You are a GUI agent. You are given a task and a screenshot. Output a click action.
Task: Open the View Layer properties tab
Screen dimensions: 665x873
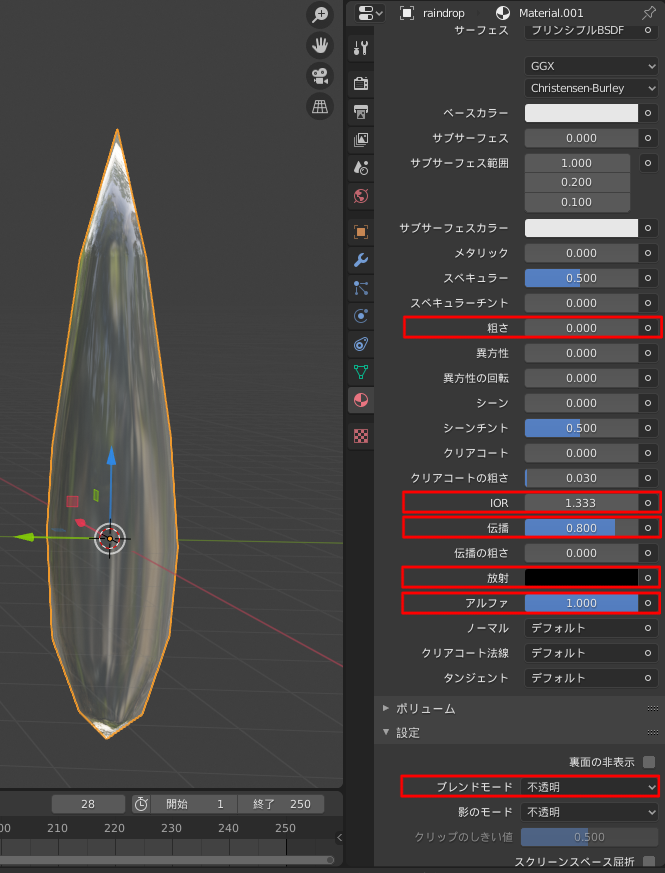click(361, 140)
